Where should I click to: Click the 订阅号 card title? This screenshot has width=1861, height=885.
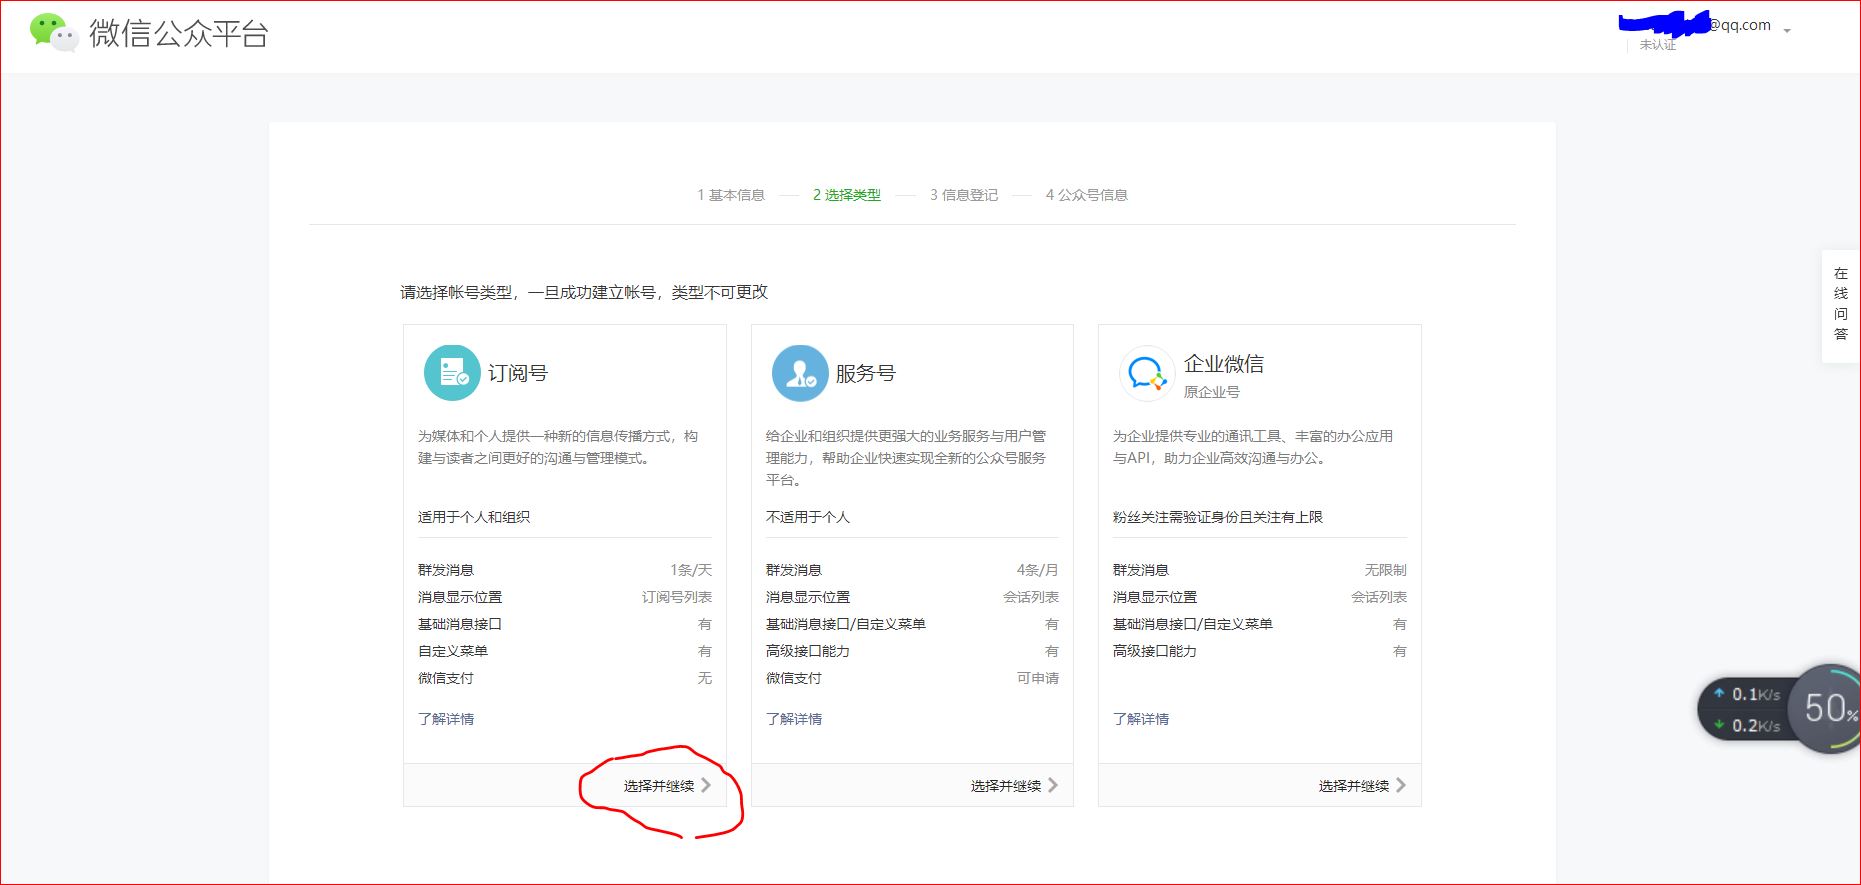tap(518, 373)
